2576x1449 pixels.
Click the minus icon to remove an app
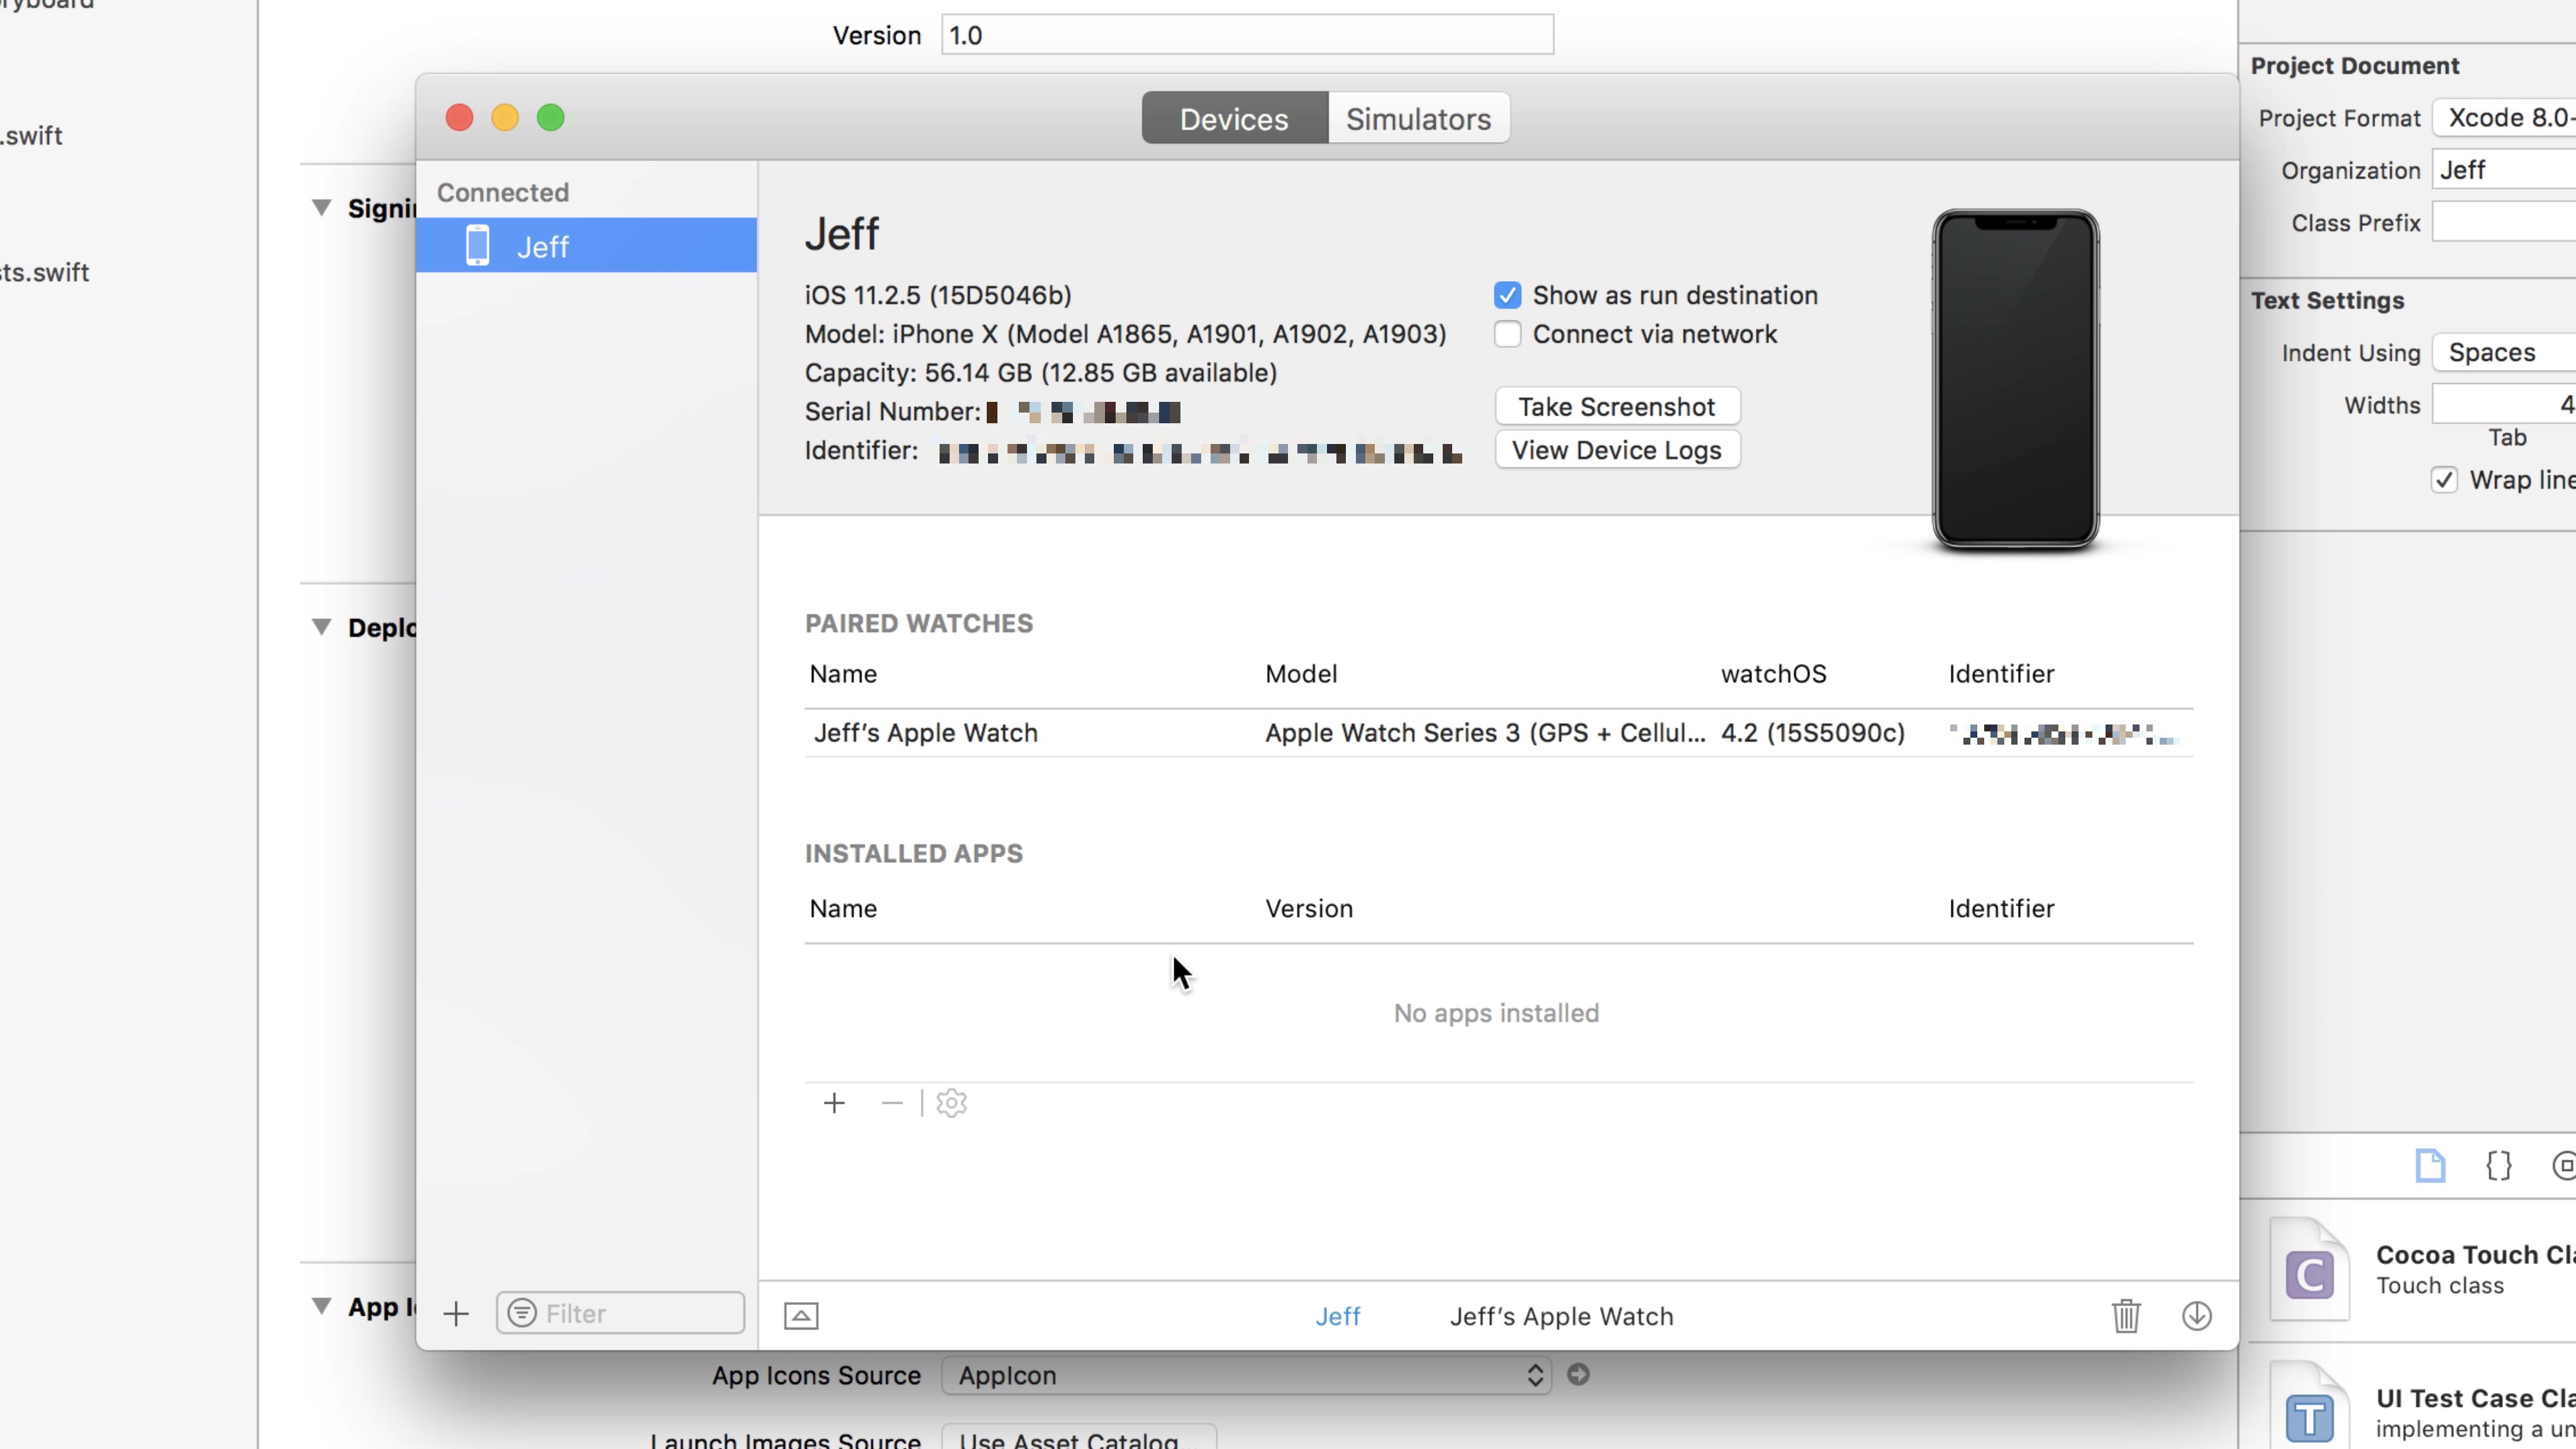(x=891, y=1103)
